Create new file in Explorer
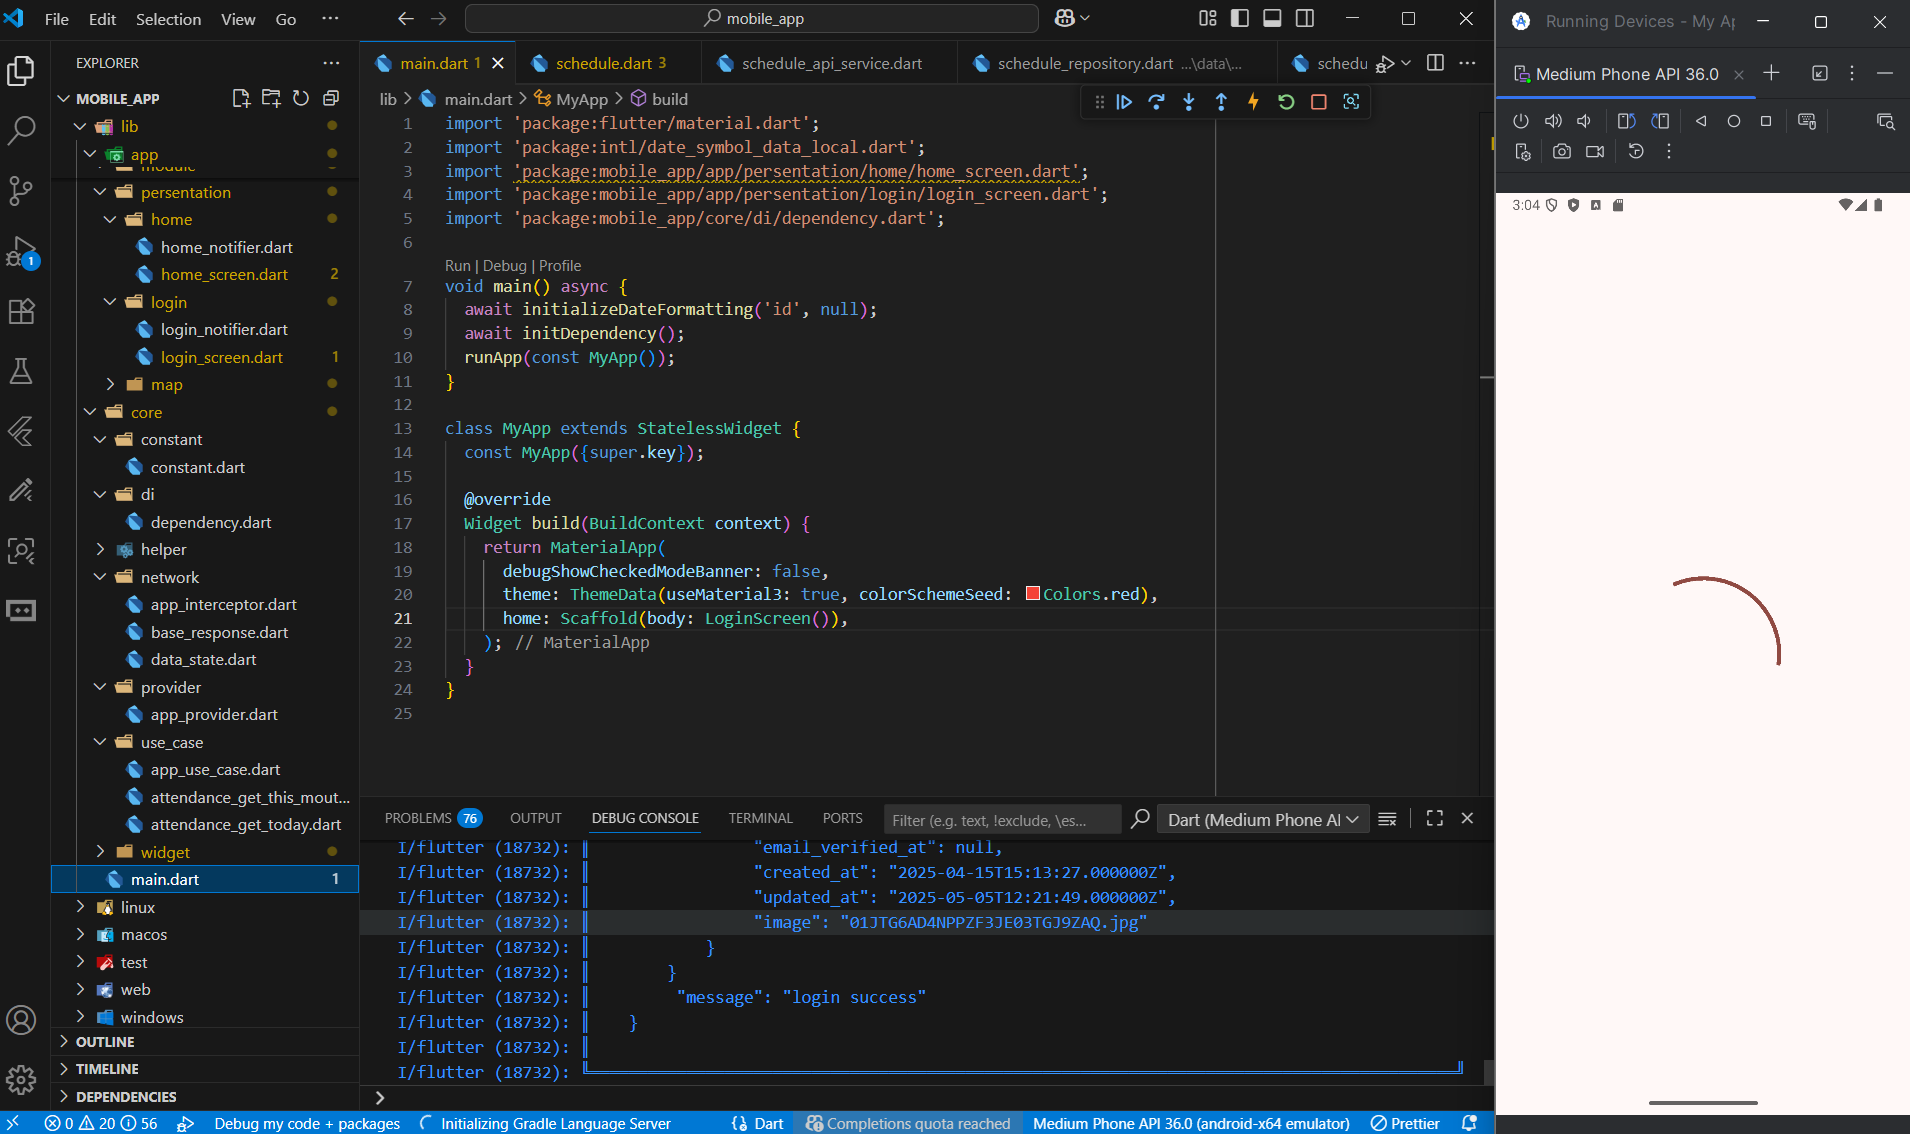 241,98
